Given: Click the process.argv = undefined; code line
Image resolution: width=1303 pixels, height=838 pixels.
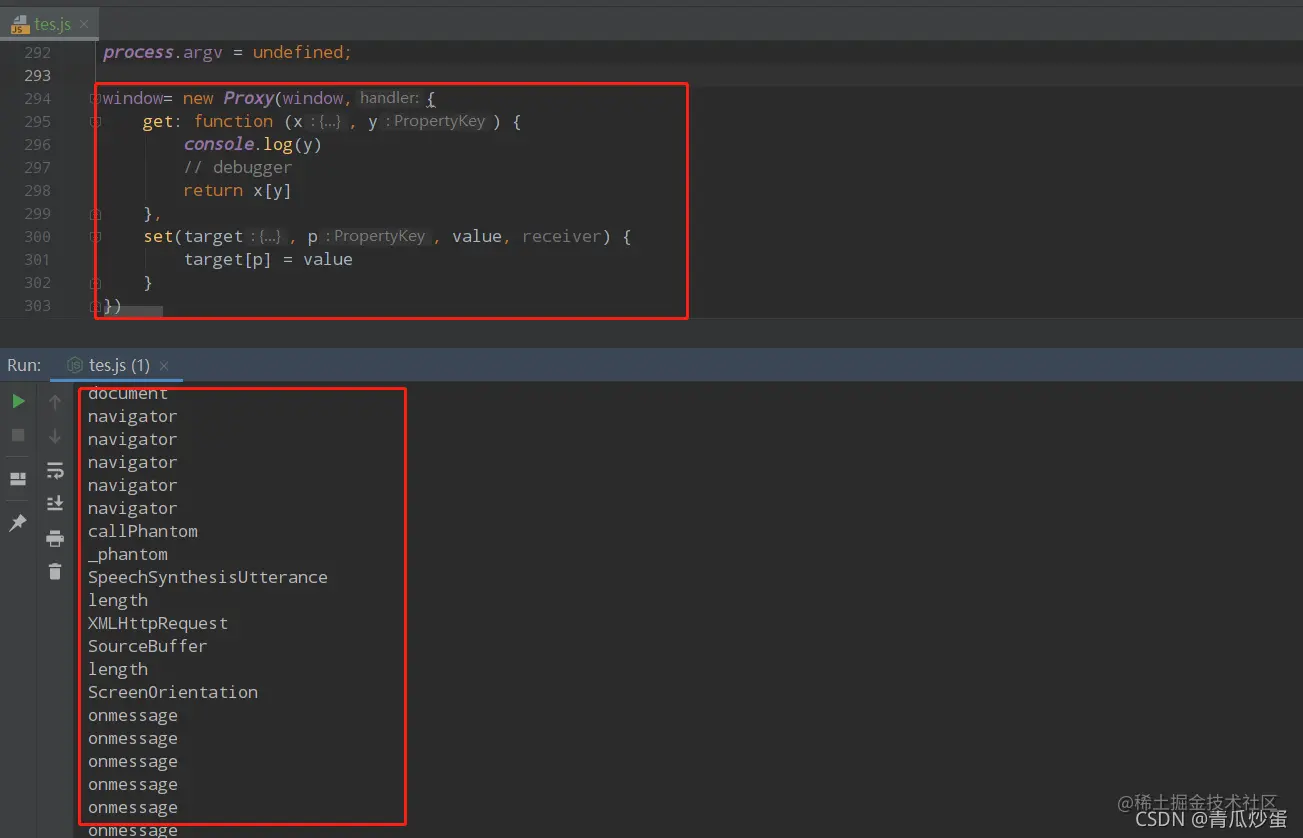Looking at the screenshot, I should [228, 52].
